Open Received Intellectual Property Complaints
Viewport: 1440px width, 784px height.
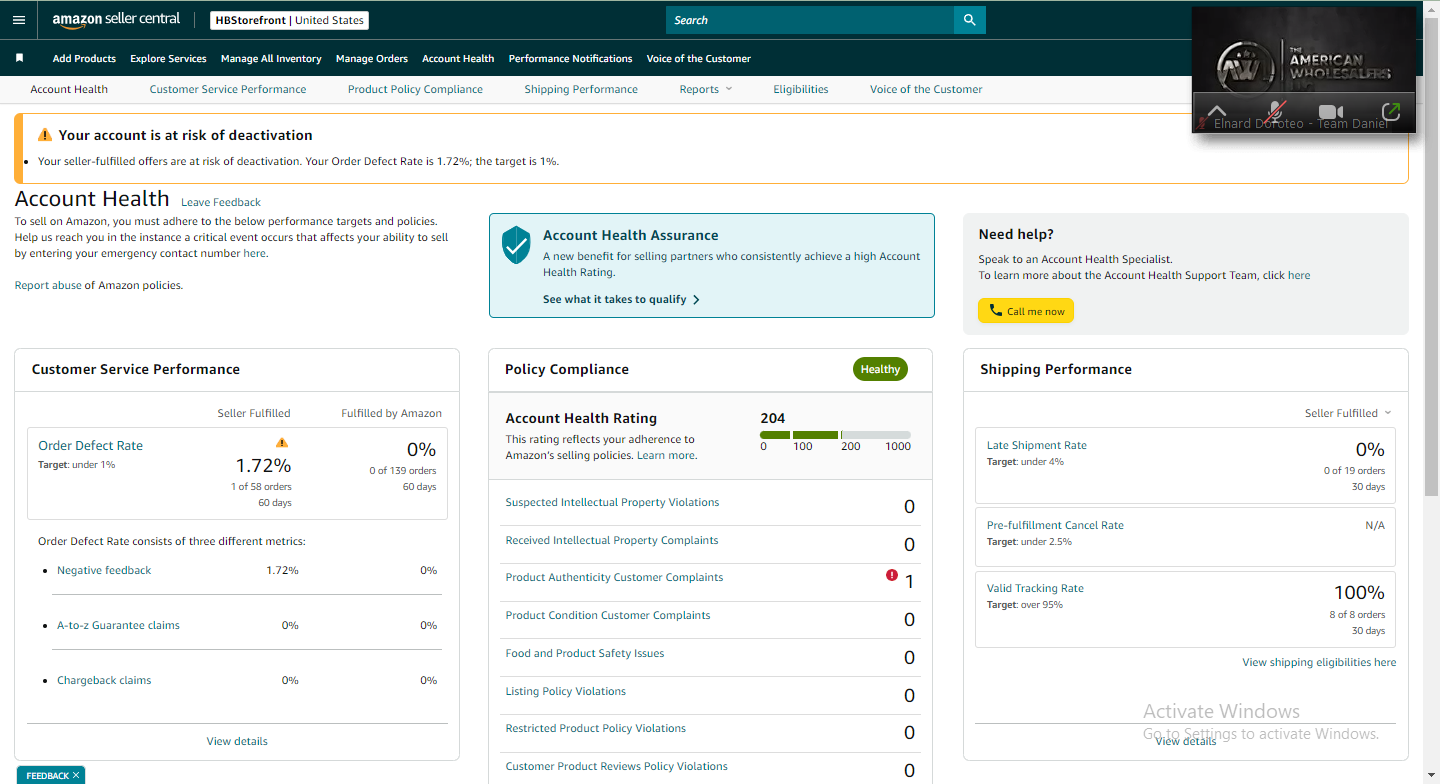coord(612,540)
